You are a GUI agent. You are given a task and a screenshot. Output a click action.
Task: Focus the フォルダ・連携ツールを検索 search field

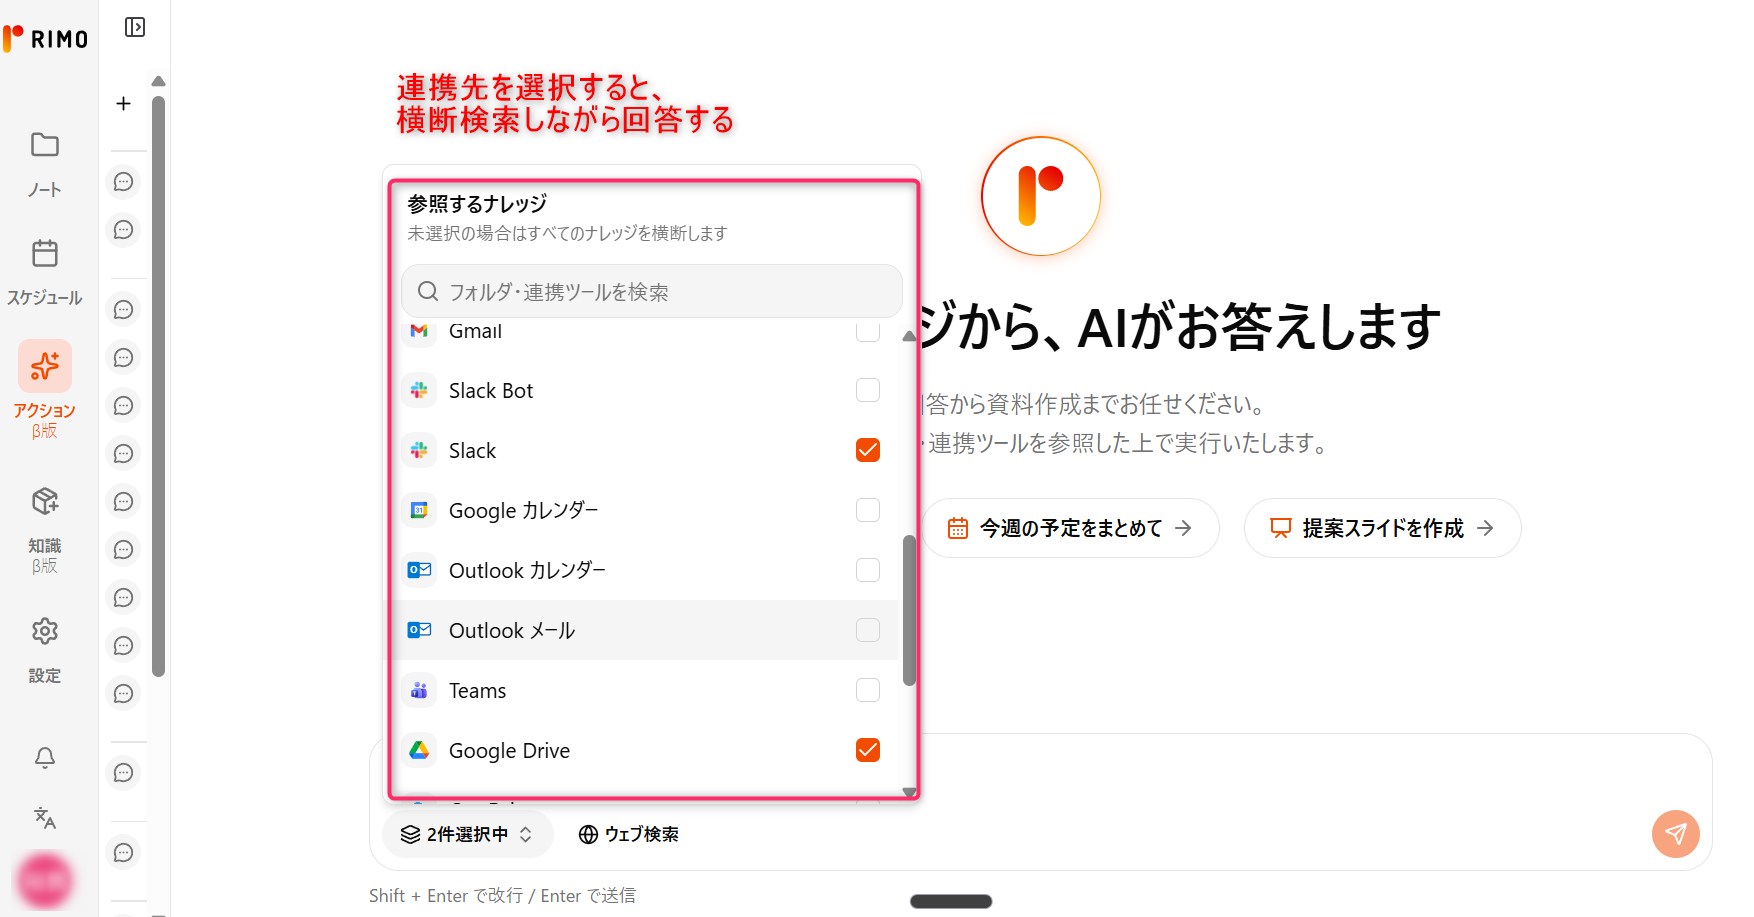[x=652, y=291]
